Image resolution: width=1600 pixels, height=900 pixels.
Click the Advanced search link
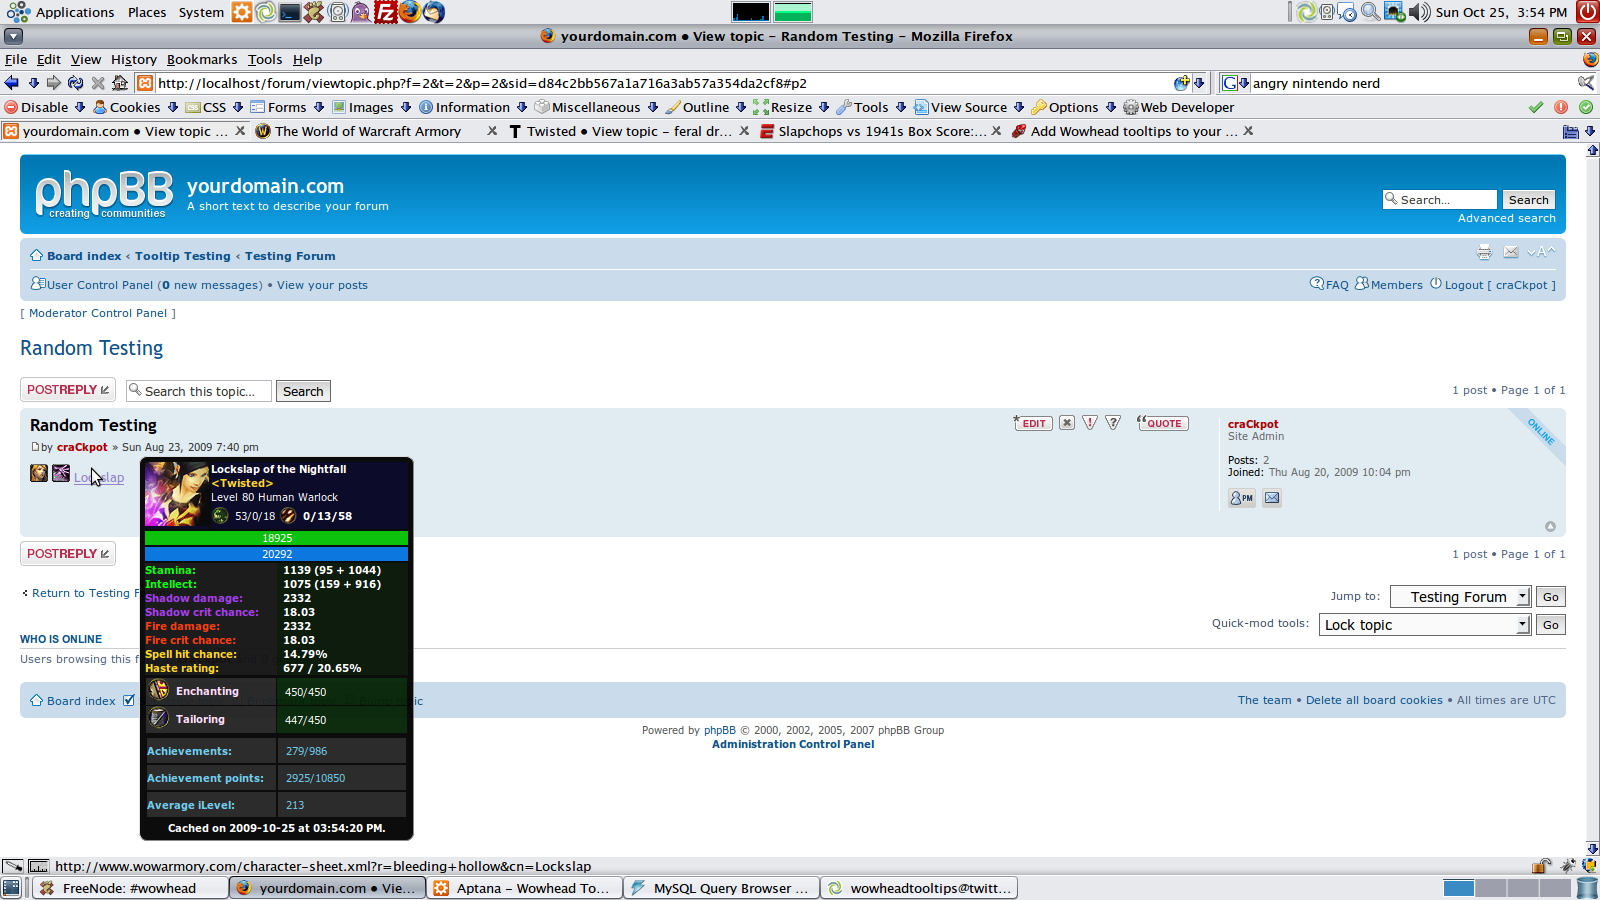coord(1506,218)
